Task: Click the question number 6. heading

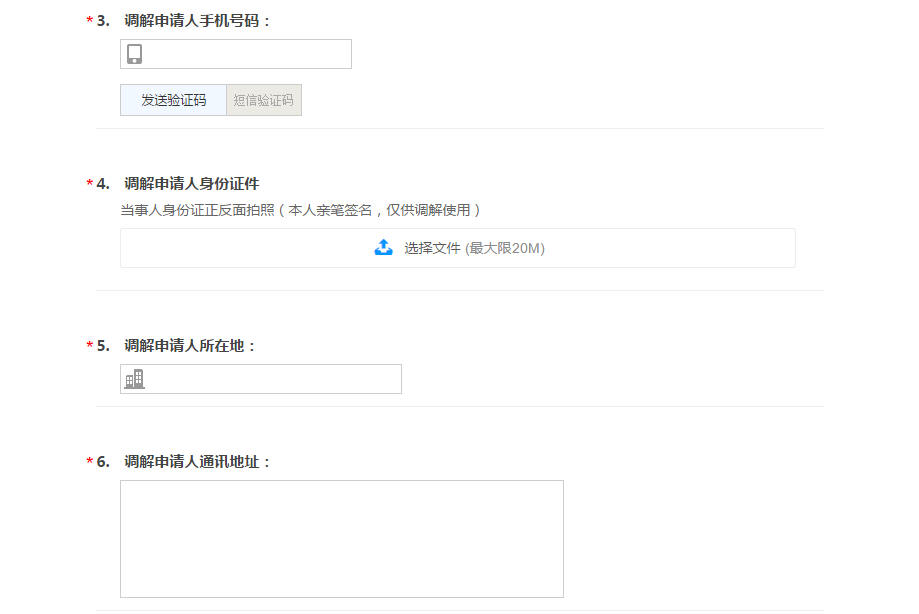Action: 103,461
